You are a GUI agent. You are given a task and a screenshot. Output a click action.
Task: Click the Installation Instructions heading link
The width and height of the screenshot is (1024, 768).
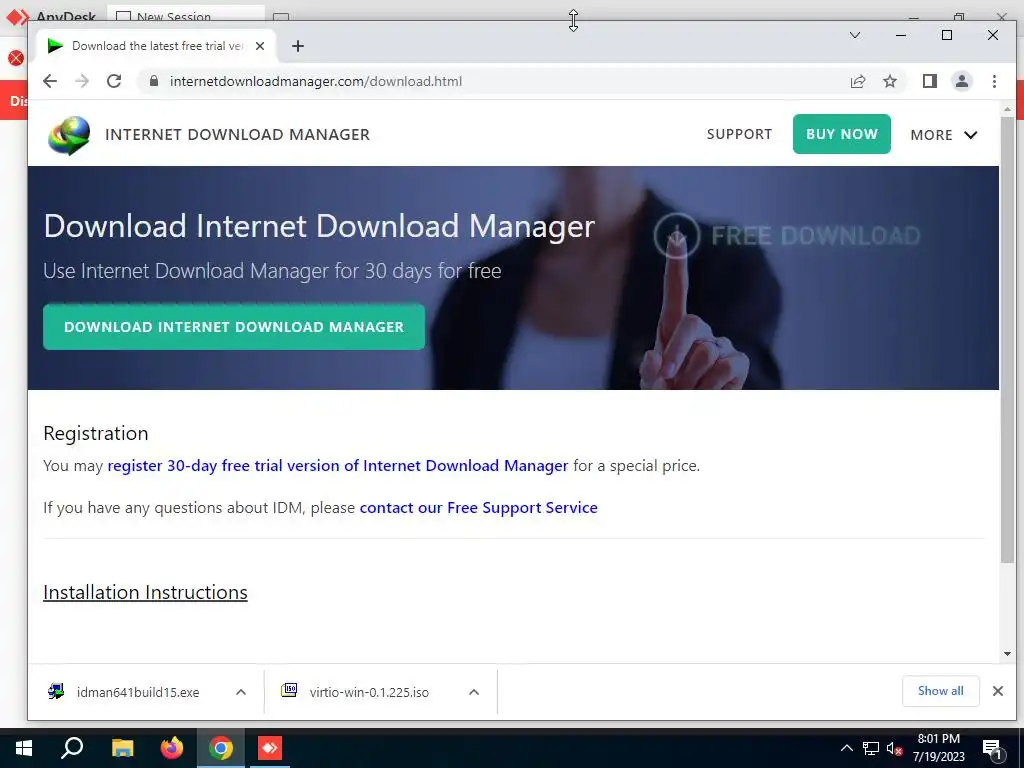pos(145,592)
